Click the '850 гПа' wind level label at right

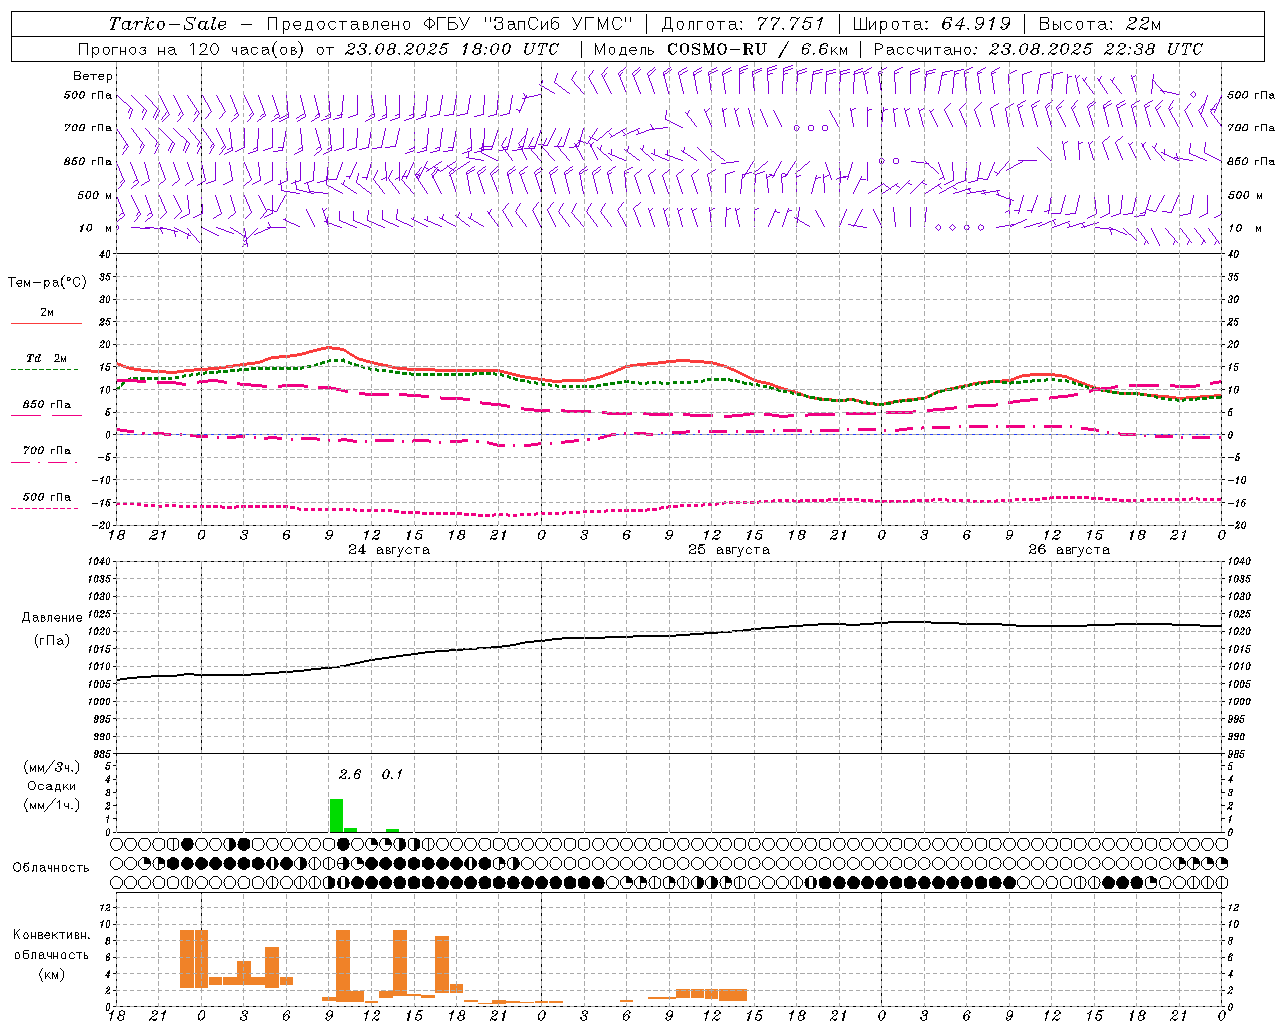[1251, 161]
